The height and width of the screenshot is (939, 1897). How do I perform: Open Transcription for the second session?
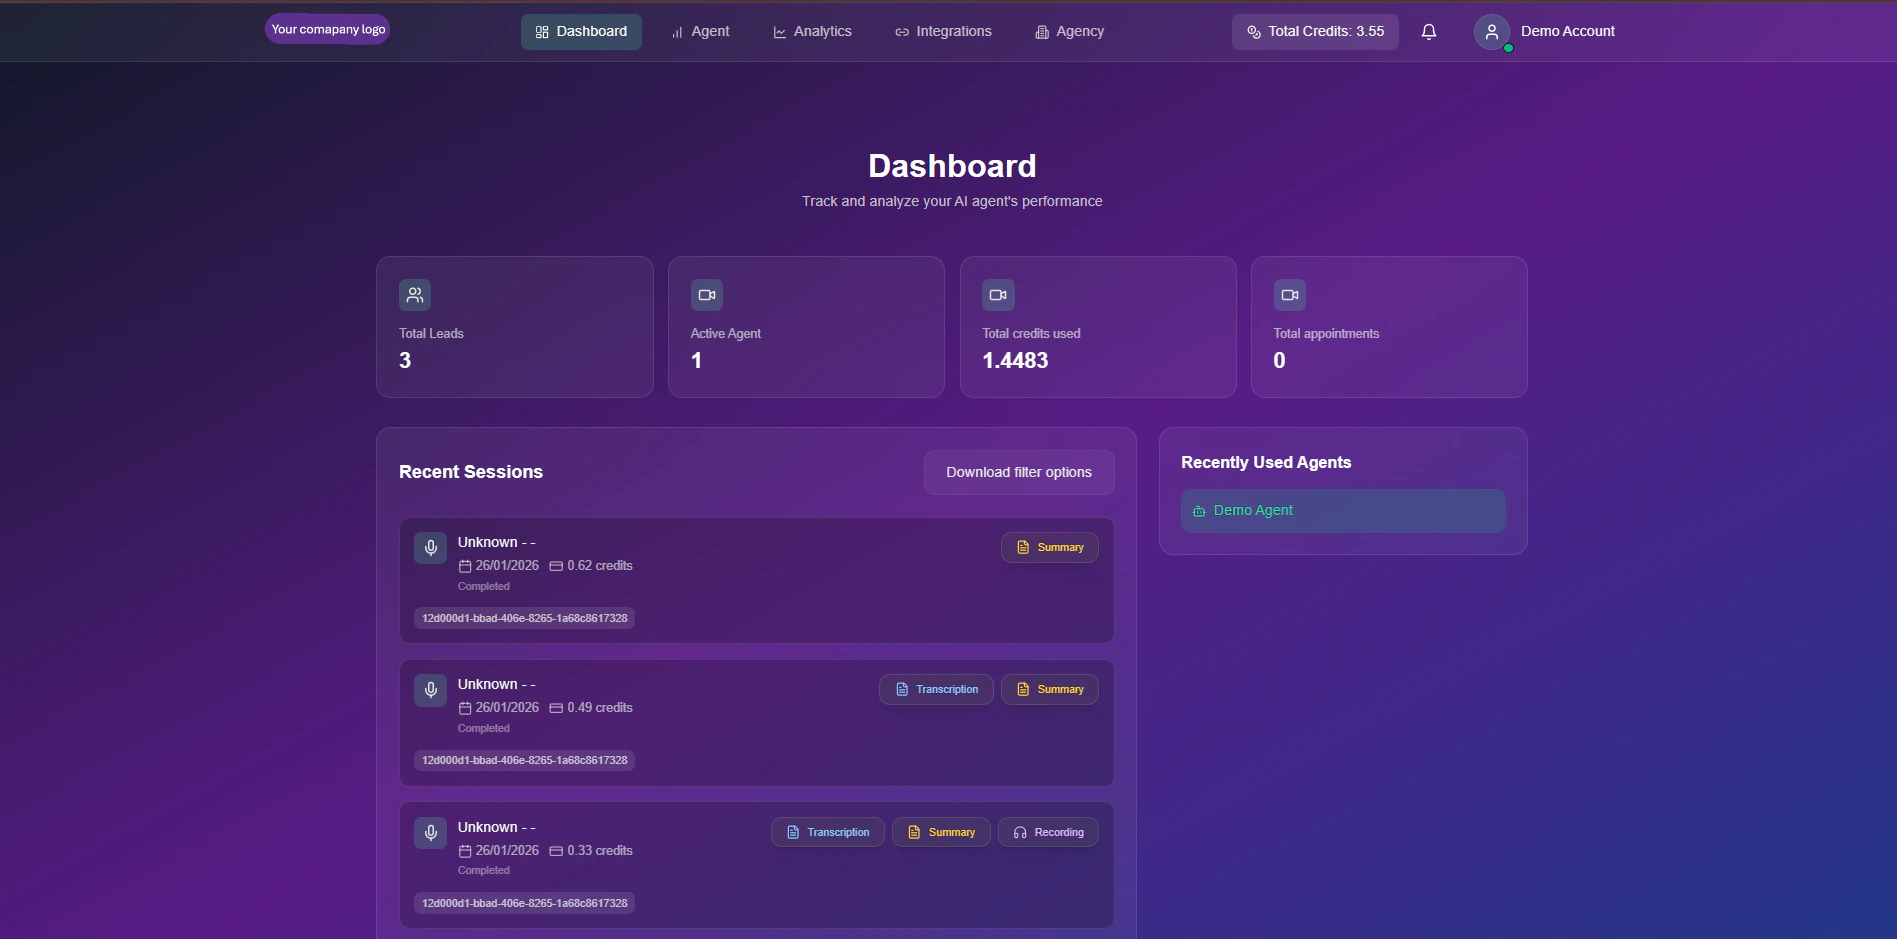coord(935,689)
